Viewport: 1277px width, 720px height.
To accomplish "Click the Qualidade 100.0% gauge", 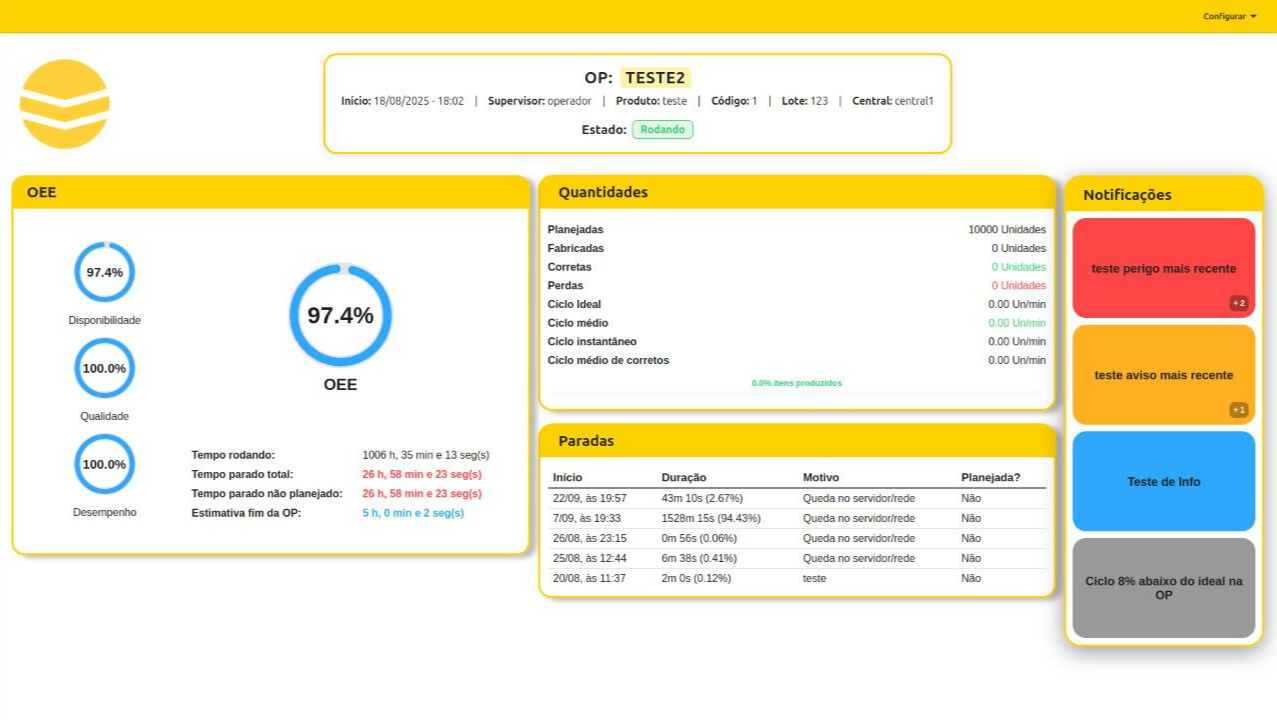I will coord(104,368).
